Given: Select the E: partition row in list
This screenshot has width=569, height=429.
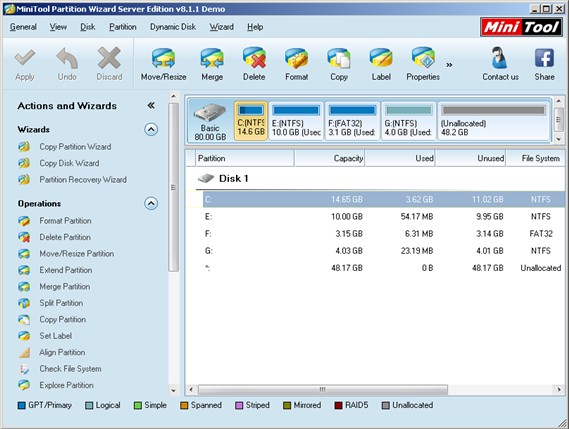Looking at the screenshot, I should [x=375, y=217].
